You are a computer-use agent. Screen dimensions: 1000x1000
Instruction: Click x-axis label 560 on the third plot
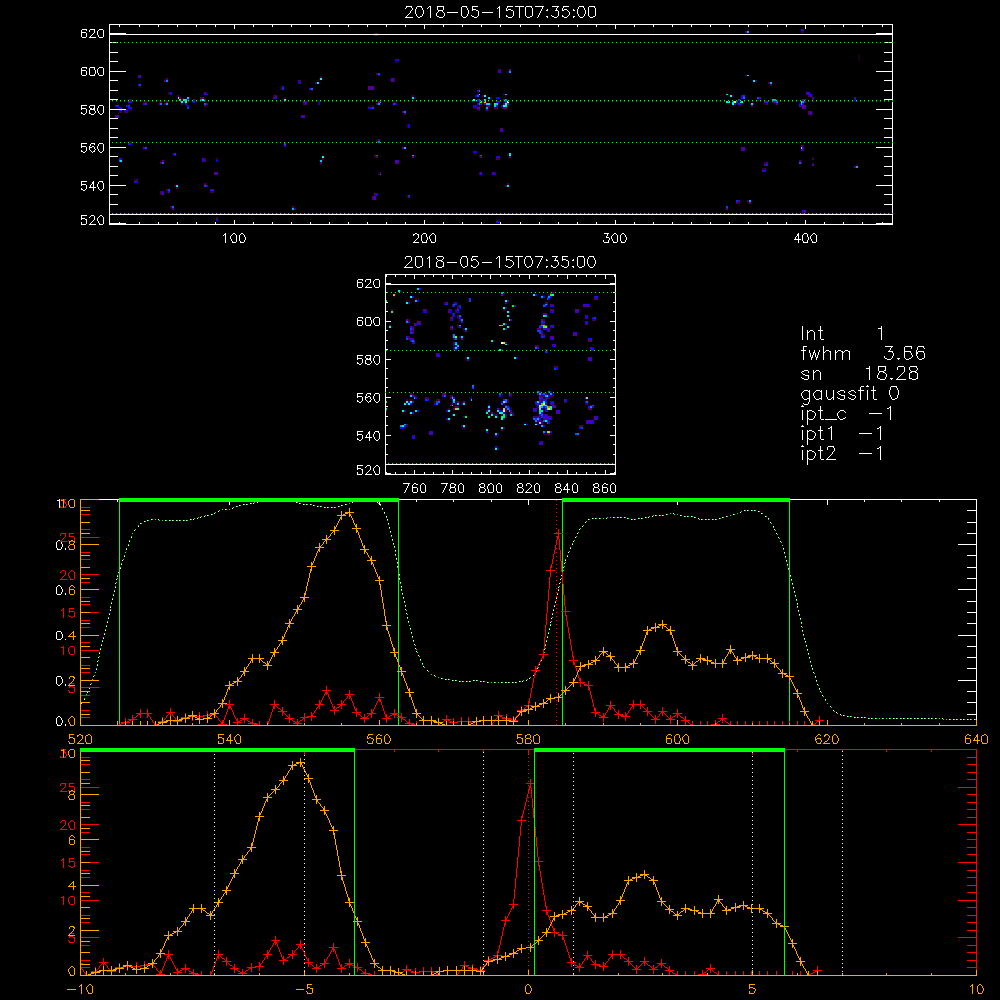pos(379,739)
